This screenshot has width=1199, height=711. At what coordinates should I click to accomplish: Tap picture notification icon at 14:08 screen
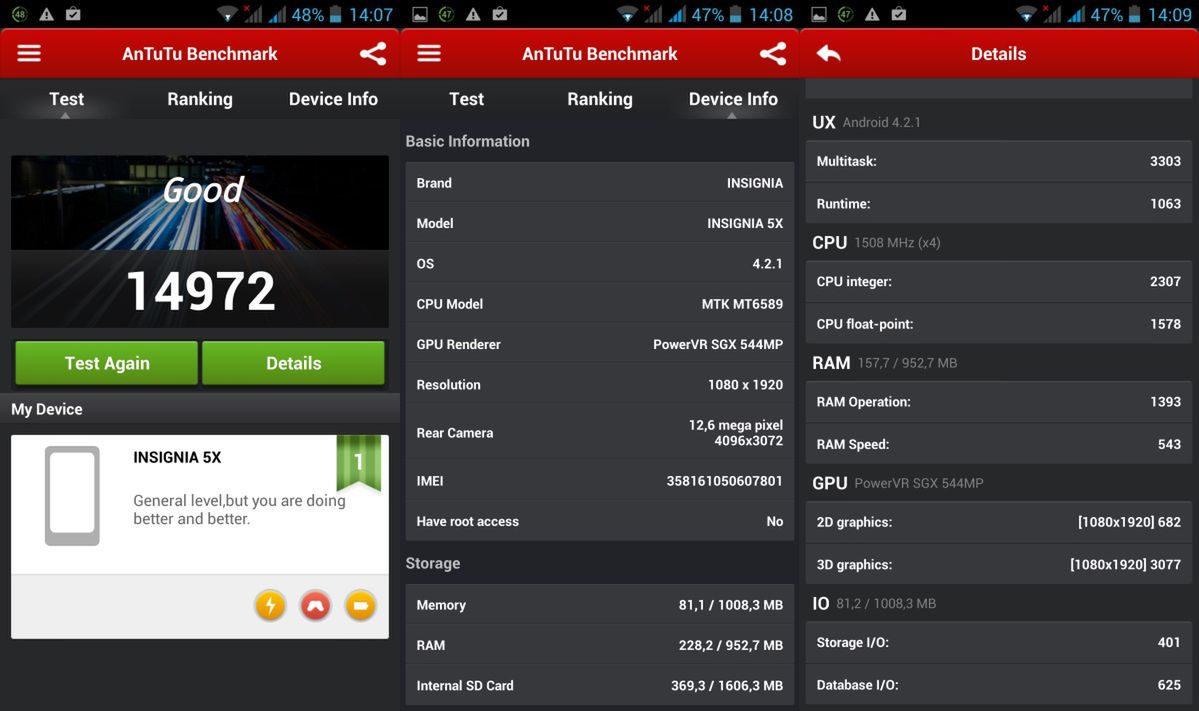[420, 15]
